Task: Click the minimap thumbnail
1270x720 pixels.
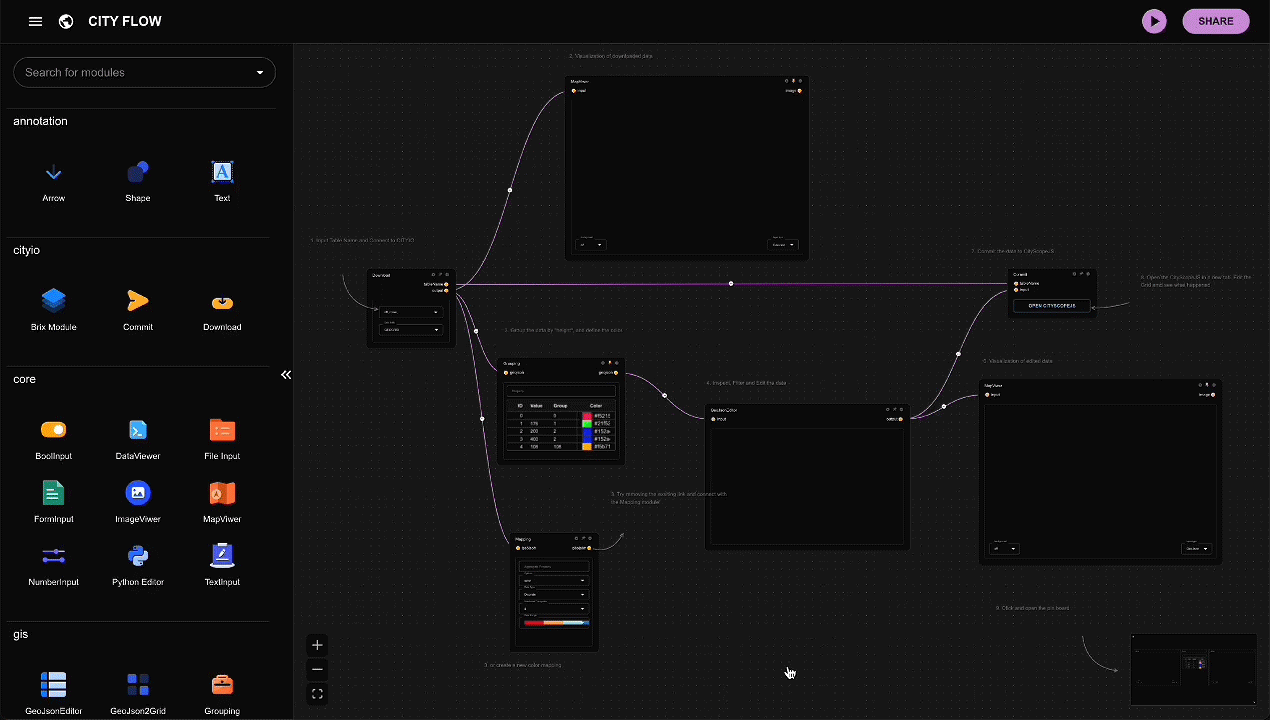Action: (x=1193, y=670)
